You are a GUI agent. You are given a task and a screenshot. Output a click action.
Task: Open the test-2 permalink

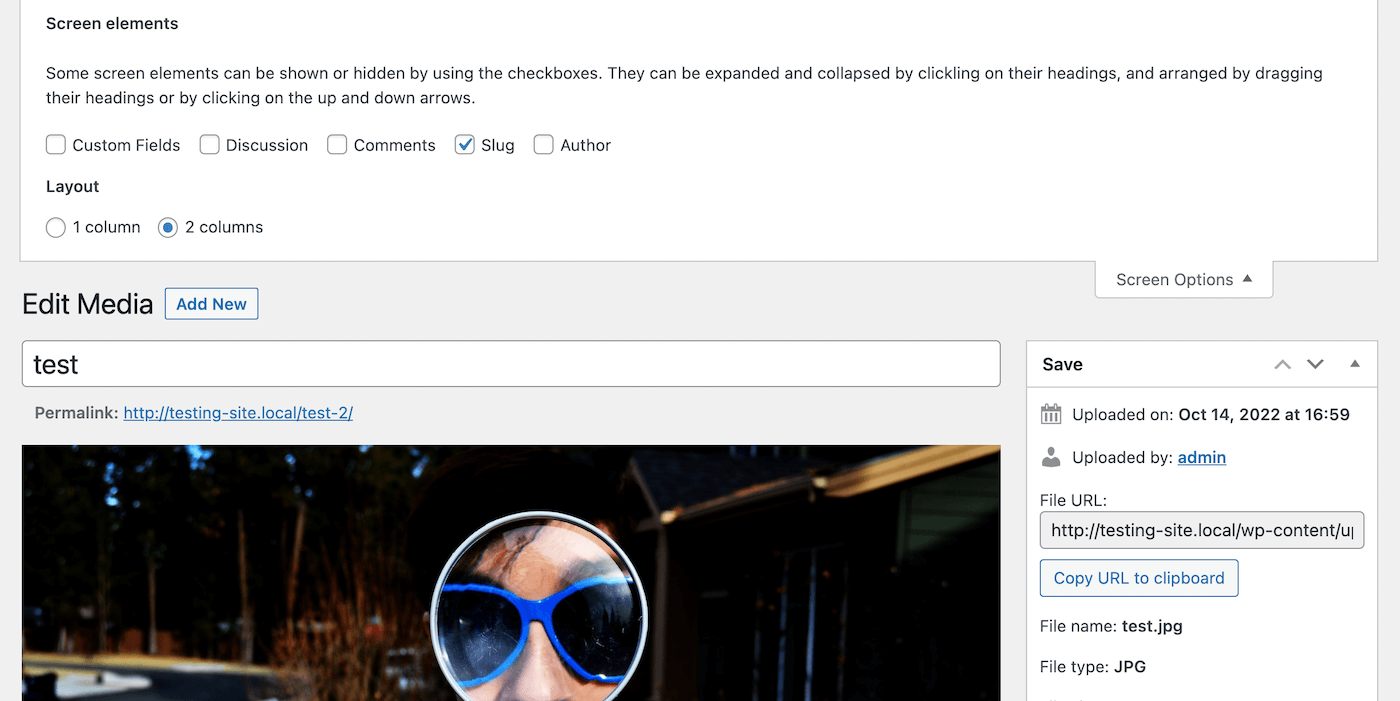pyautogui.click(x=238, y=412)
